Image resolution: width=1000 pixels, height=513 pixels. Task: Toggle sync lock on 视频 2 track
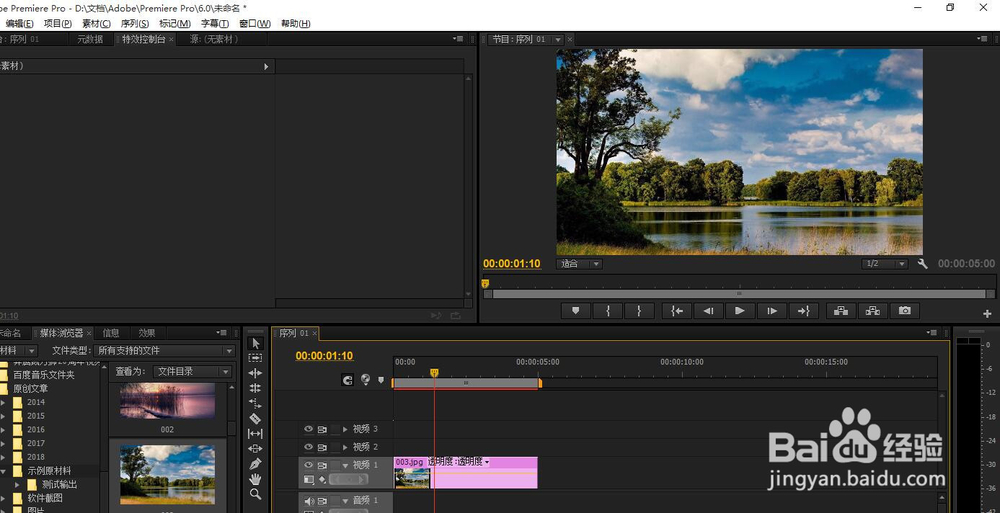click(323, 447)
